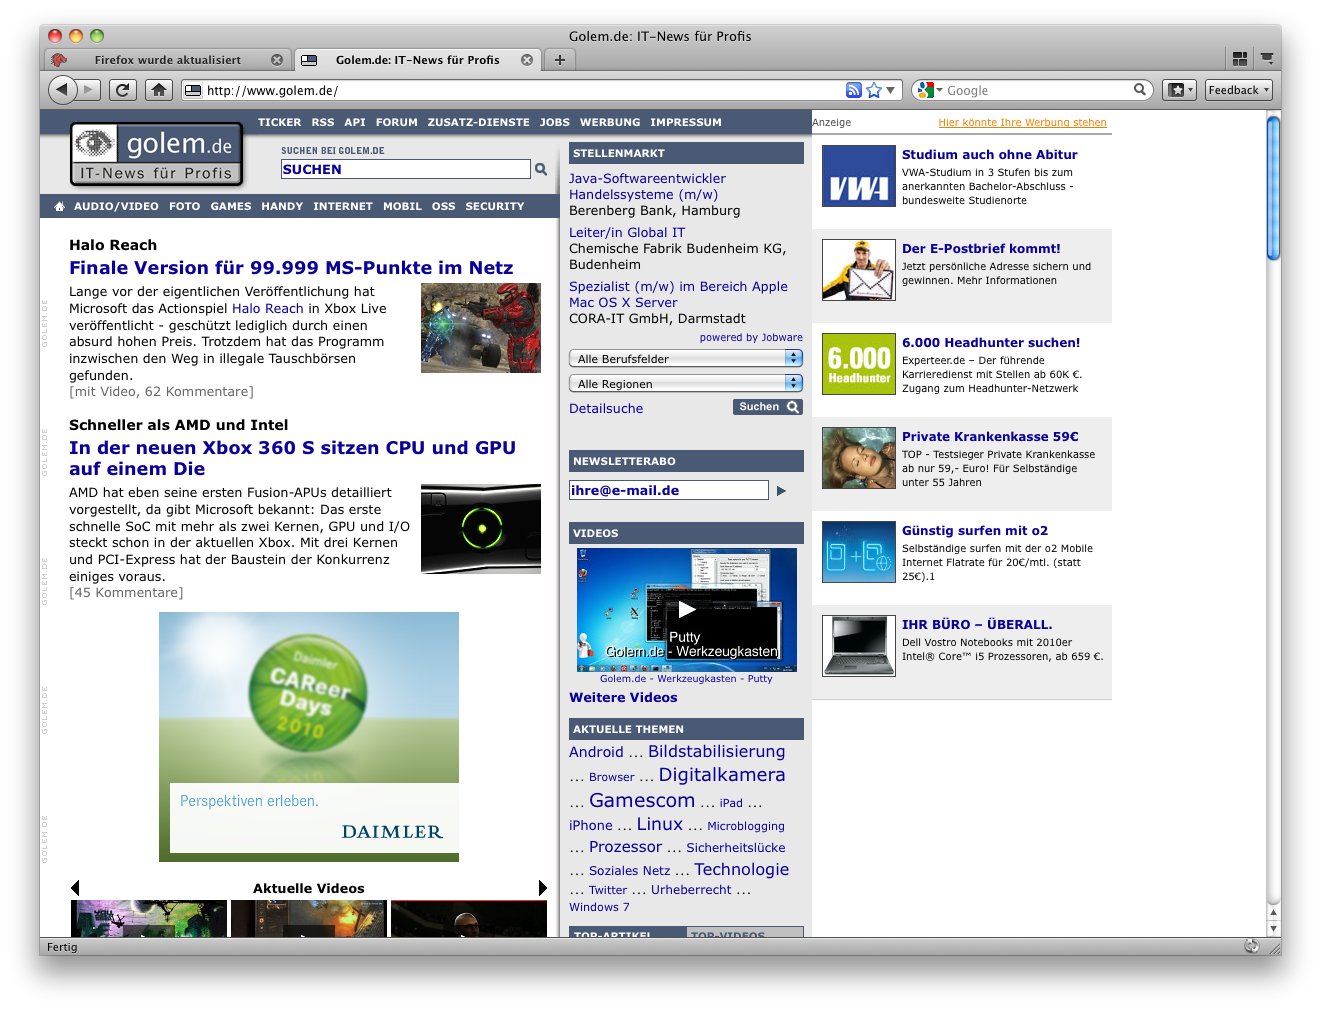Click the RSS feed icon in address bar
The image size is (1321, 1010).
(853, 89)
